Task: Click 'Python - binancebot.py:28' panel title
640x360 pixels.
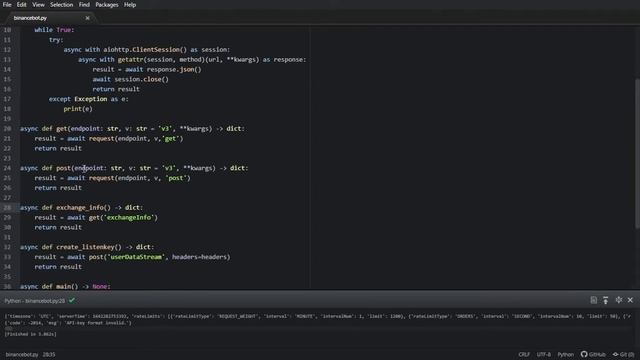Action: pyautogui.click(x=35, y=301)
